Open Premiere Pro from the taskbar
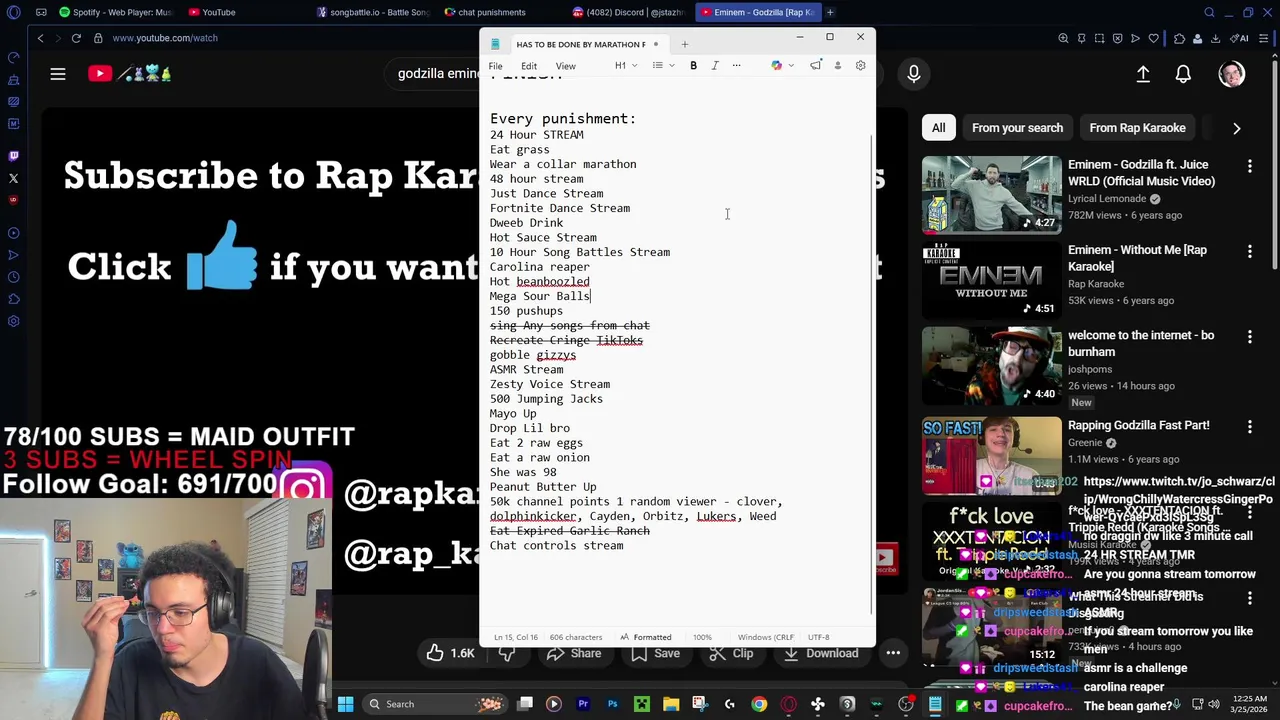 583,704
